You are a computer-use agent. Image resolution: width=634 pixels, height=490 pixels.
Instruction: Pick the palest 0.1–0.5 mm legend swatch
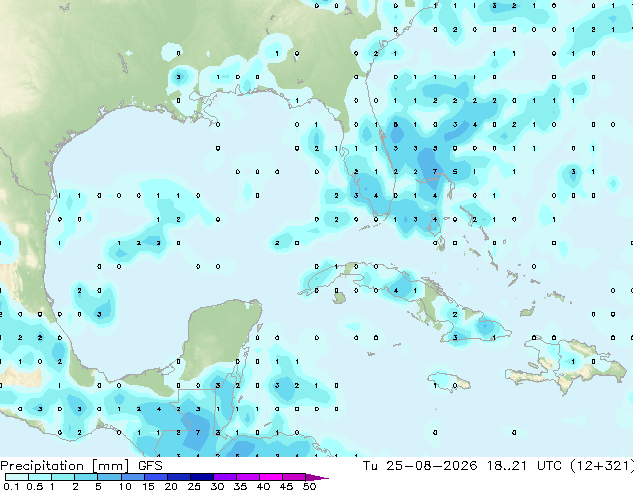17,477
